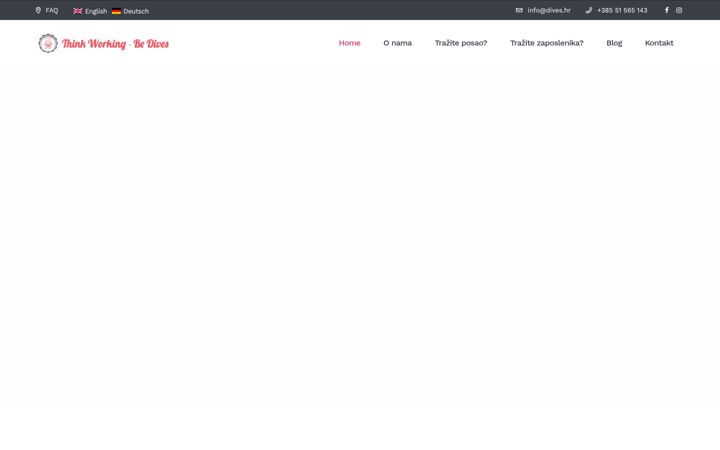The width and height of the screenshot is (720, 450).
Task: Call +385 51 565 143 link
Action: pyautogui.click(x=622, y=10)
